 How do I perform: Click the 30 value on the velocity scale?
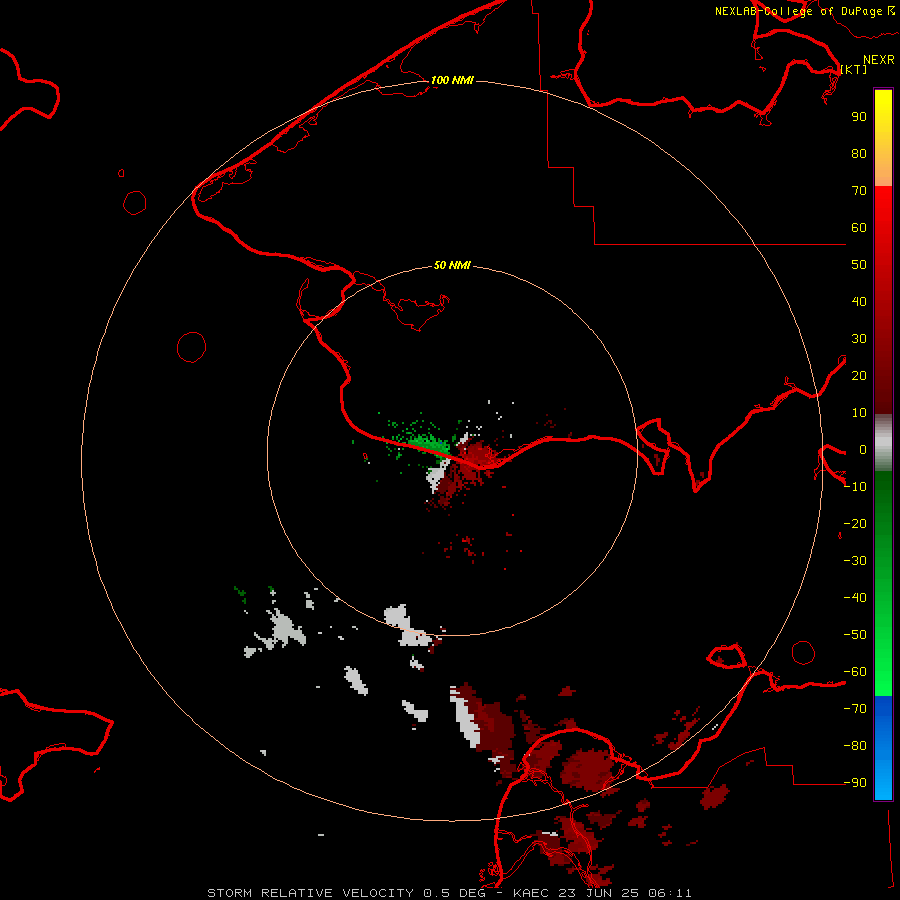pyautogui.click(x=859, y=339)
